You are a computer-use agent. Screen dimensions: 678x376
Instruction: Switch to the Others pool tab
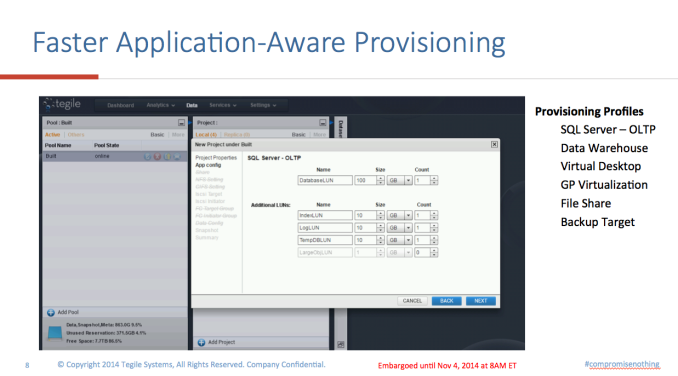coord(76,135)
